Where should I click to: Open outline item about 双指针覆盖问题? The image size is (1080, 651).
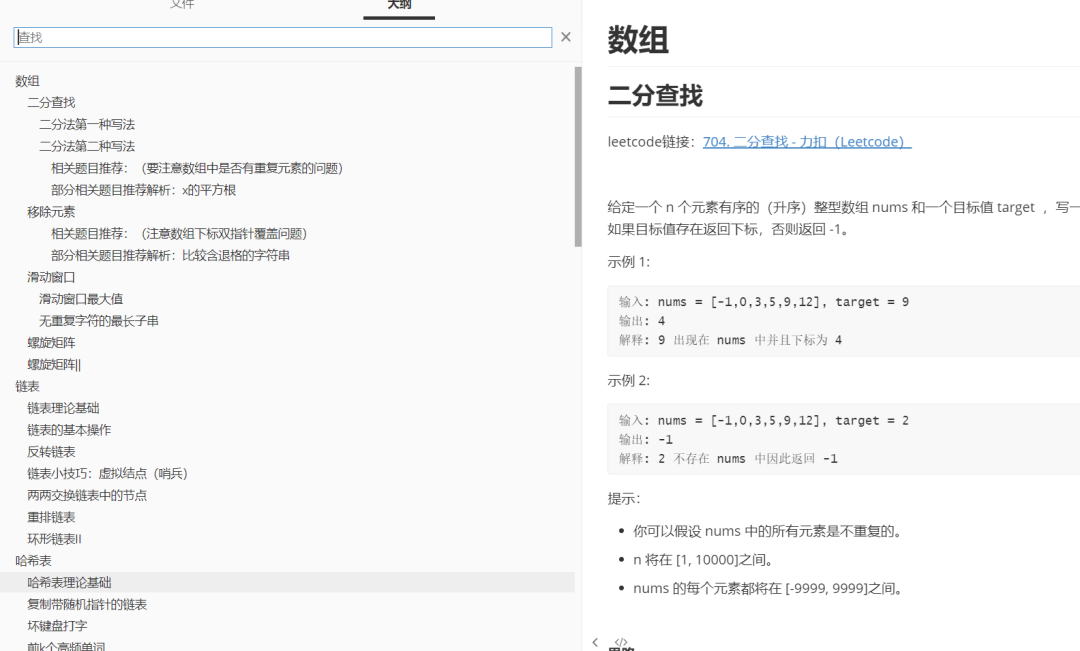[x=179, y=234]
